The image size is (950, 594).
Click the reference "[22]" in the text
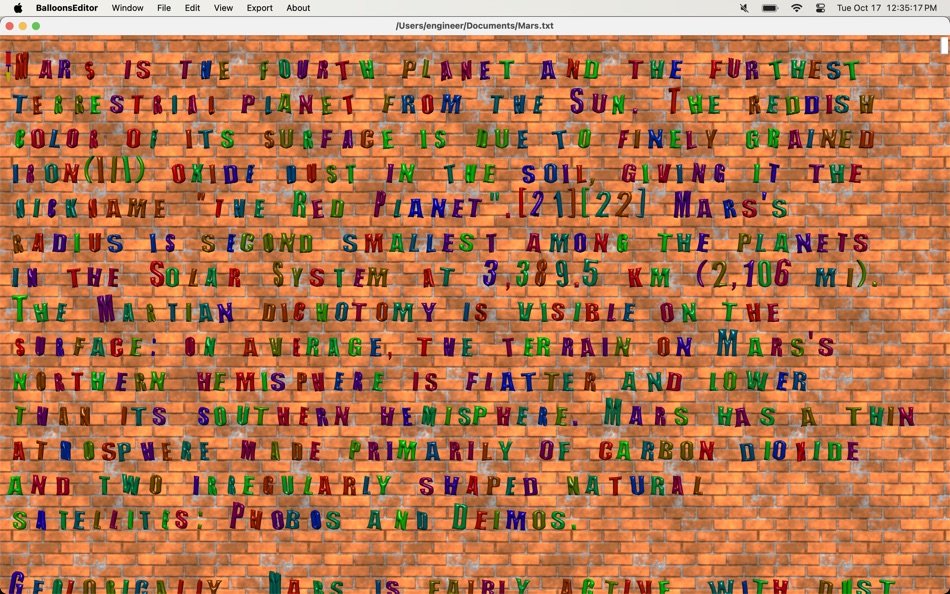click(x=614, y=205)
